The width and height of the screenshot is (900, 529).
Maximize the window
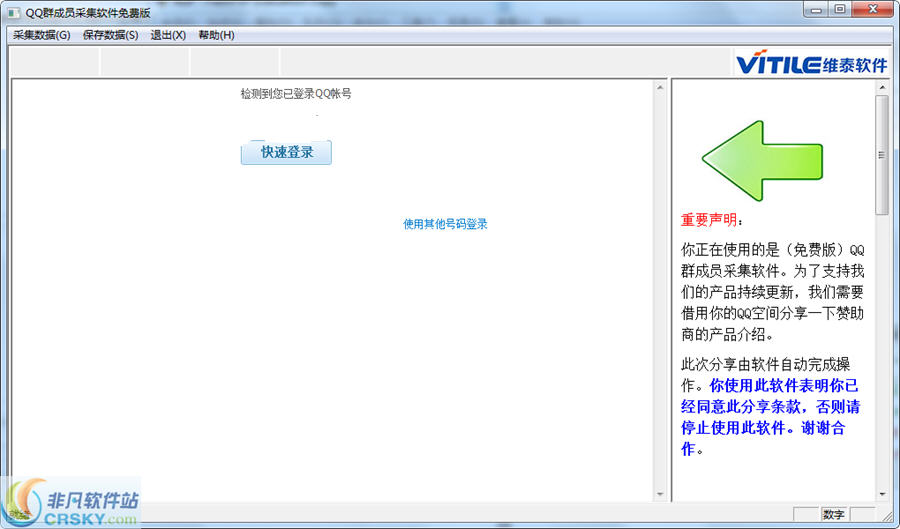pos(840,10)
